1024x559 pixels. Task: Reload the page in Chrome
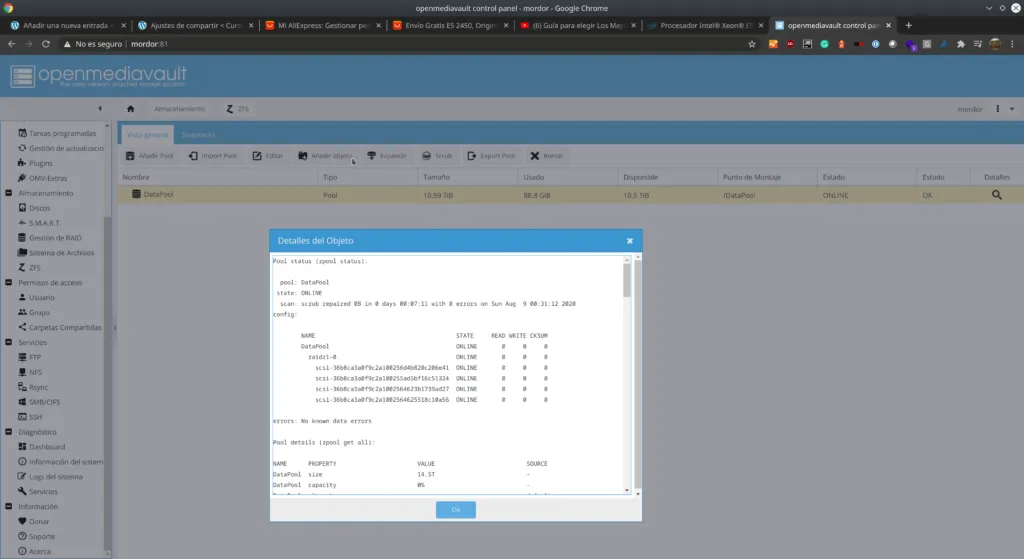coord(46,44)
